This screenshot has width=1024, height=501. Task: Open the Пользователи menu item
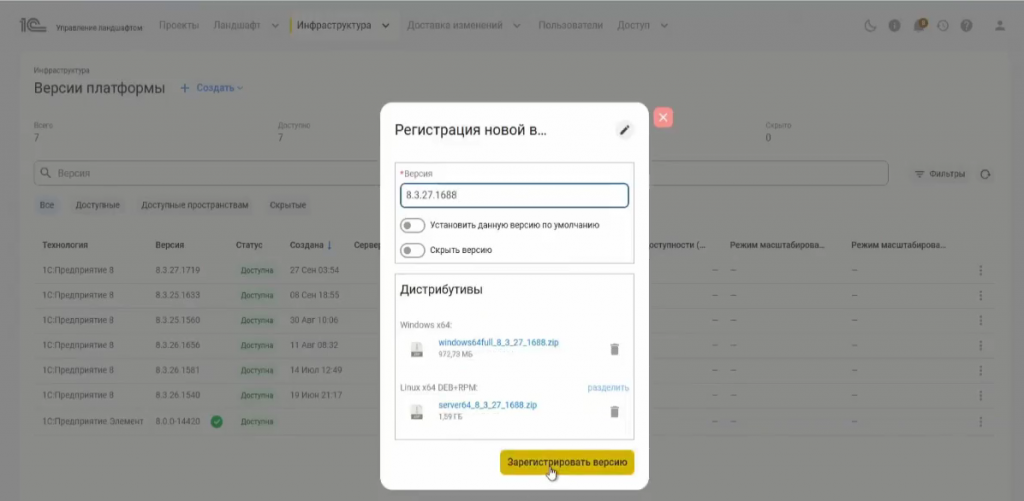click(570, 25)
